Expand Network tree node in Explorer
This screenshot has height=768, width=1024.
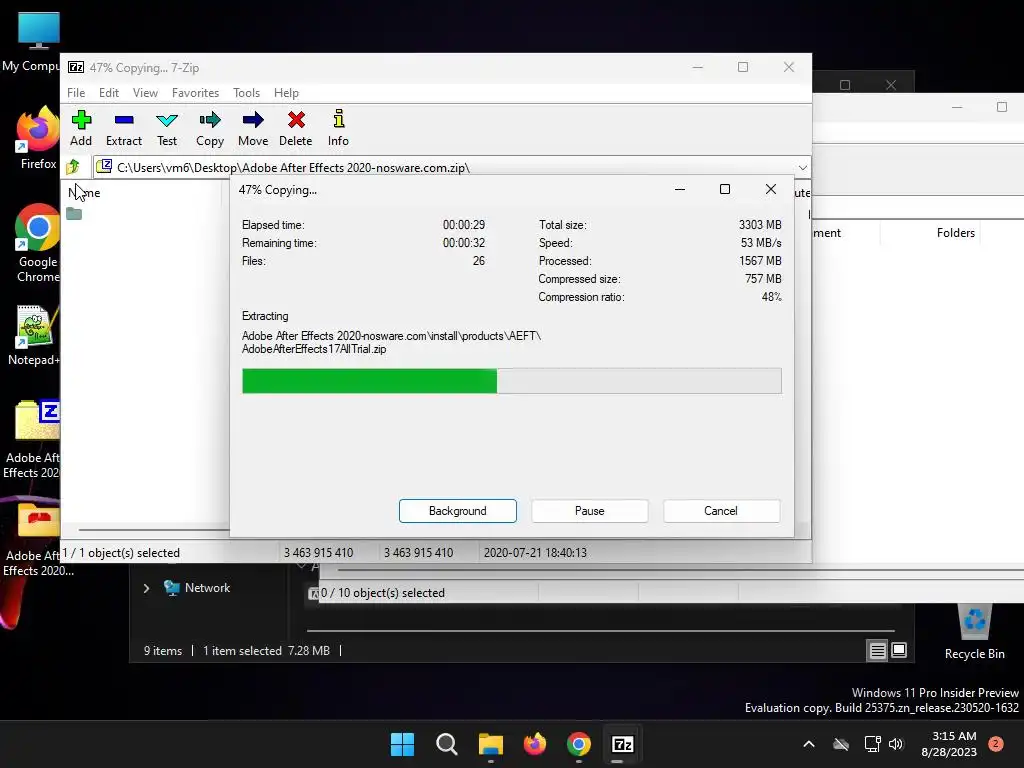[x=146, y=588]
